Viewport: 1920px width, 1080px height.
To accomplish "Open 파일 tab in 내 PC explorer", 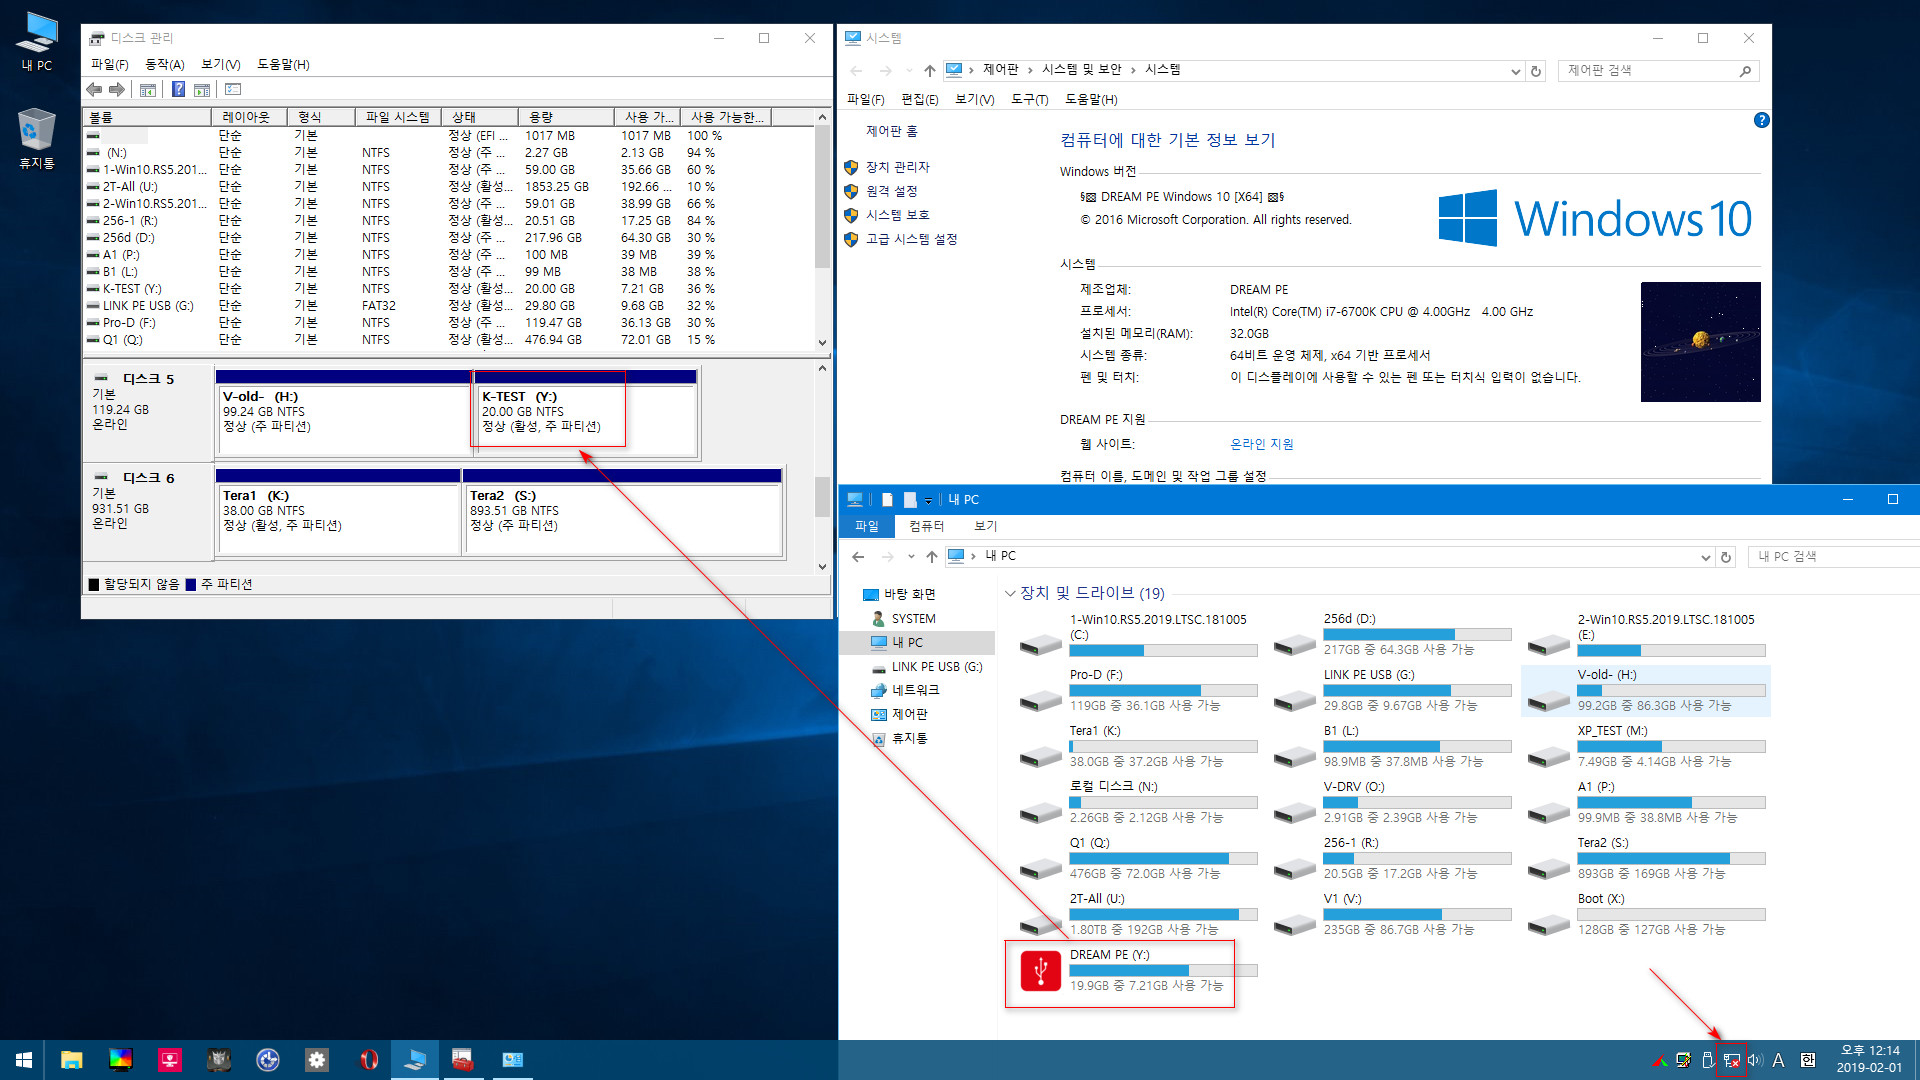I will (x=867, y=526).
